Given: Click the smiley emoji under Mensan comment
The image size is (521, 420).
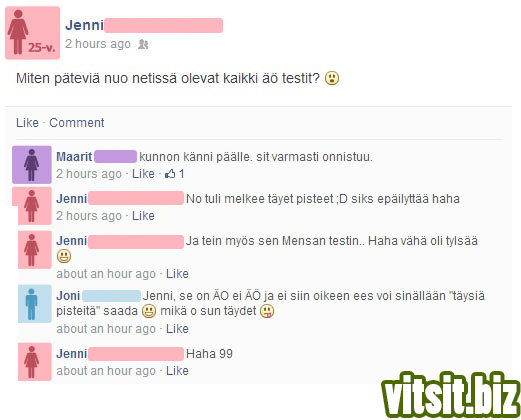Looking at the screenshot, I should (64, 256).
